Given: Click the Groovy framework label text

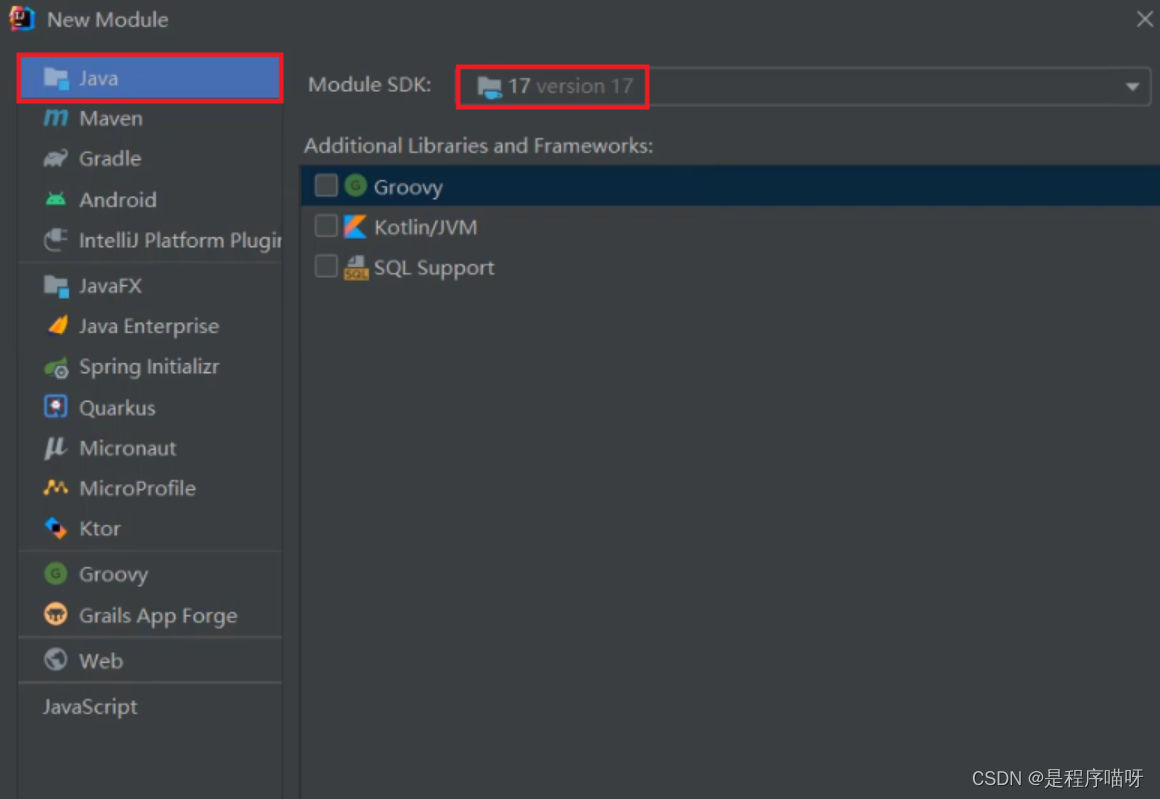Looking at the screenshot, I should coord(408,187).
